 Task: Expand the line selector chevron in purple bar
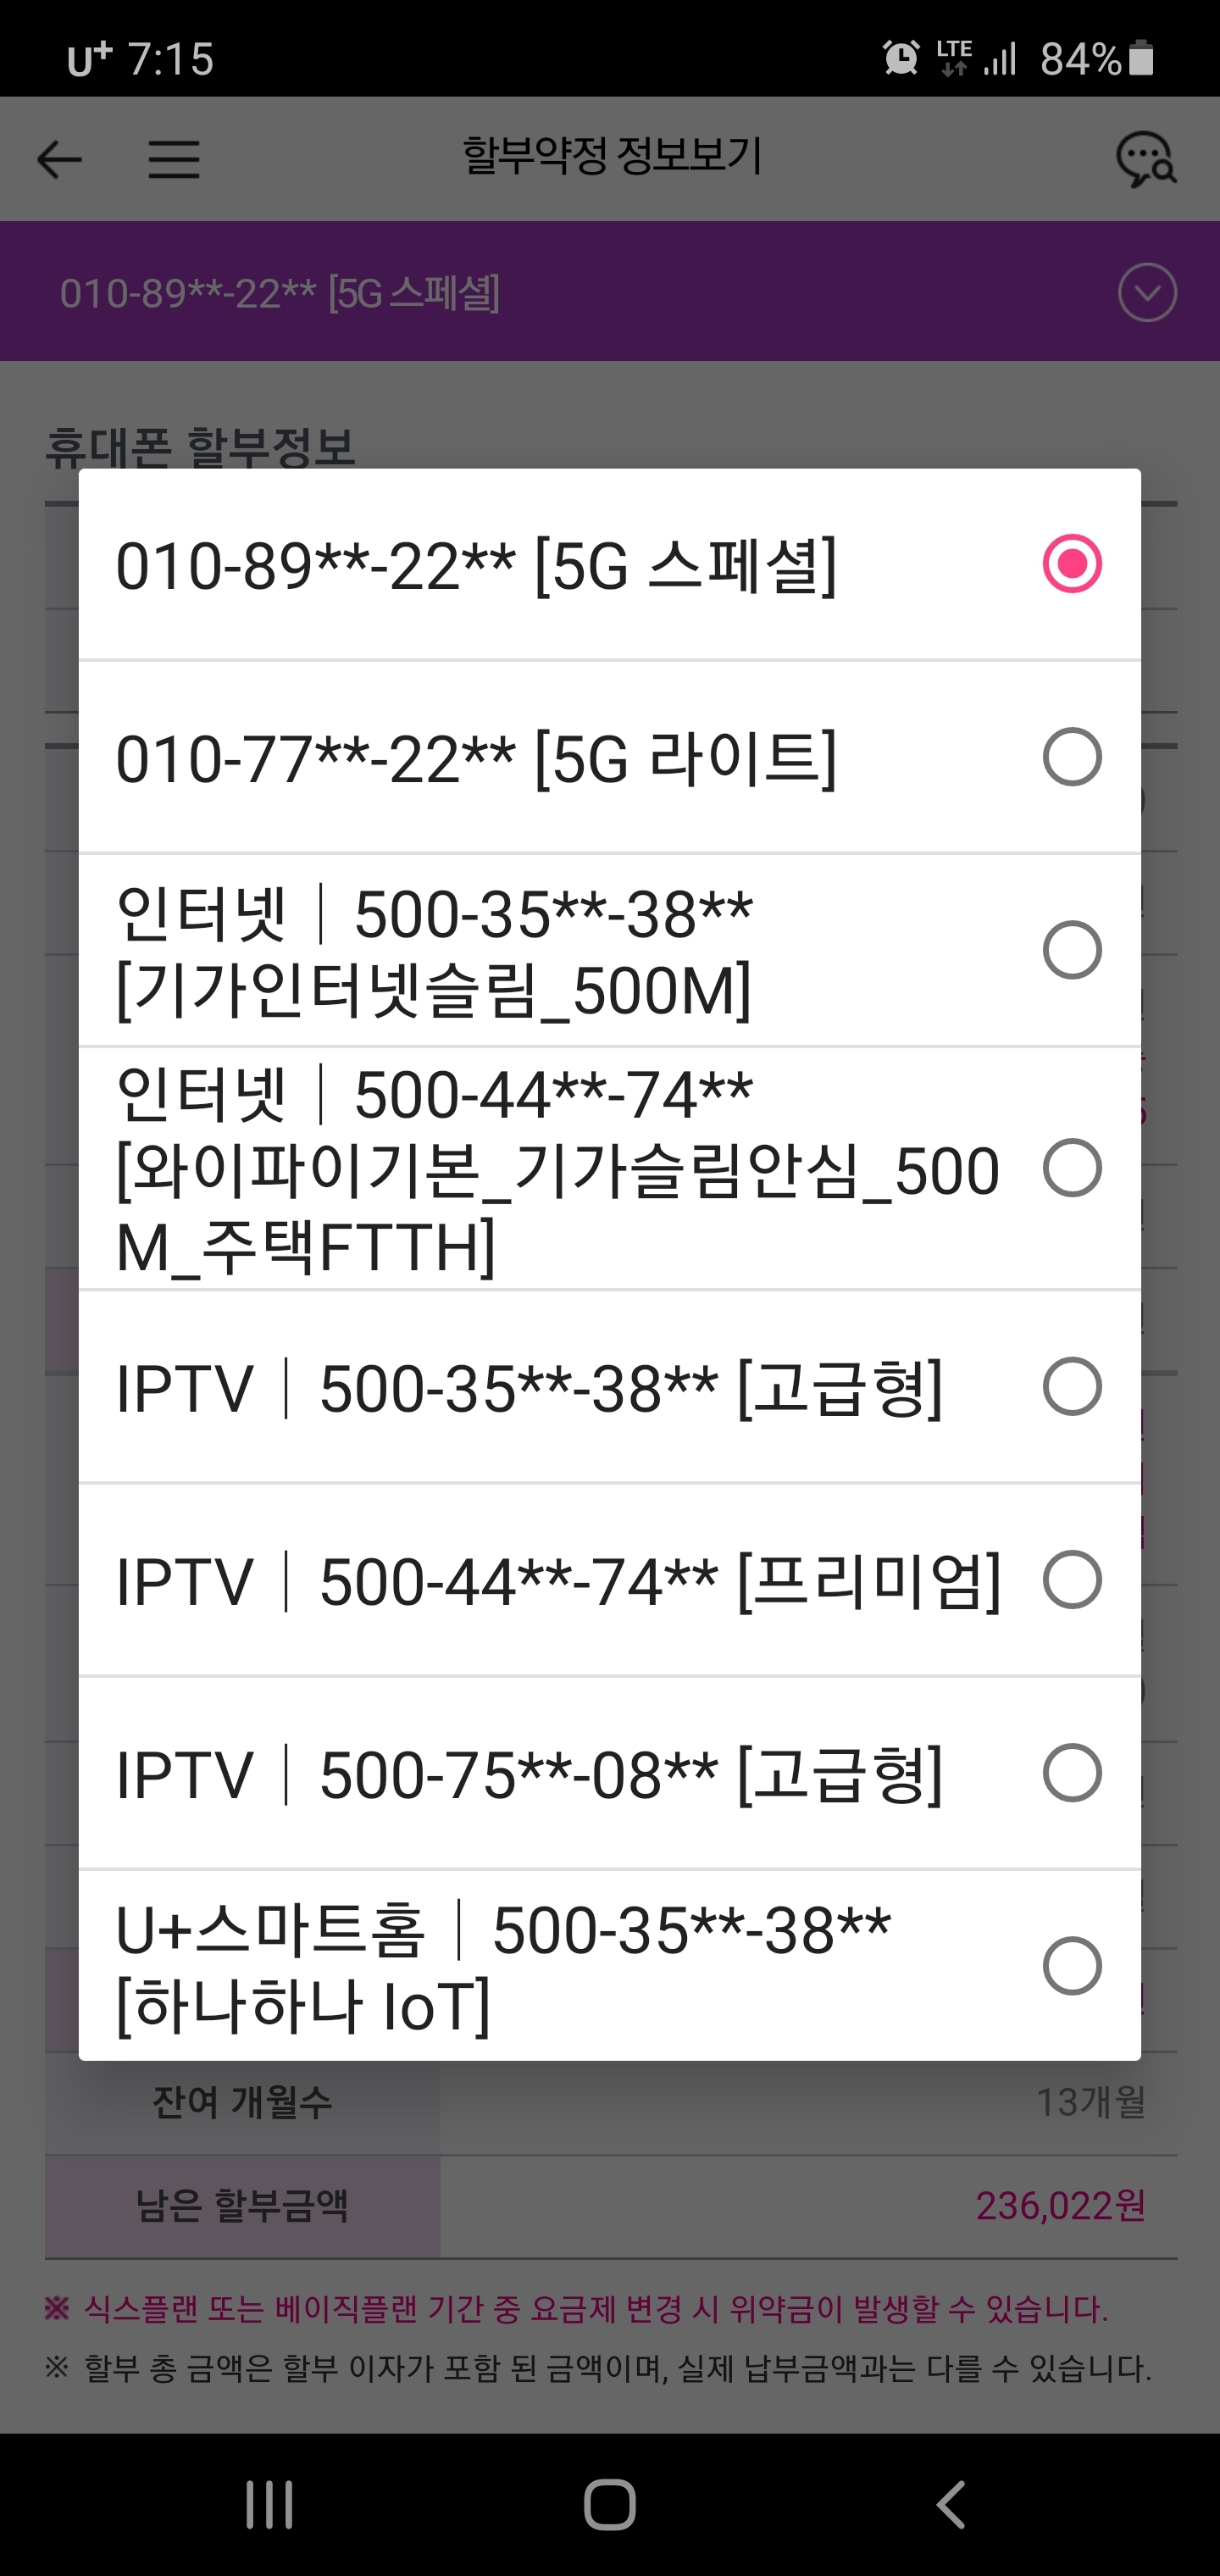click(x=1147, y=292)
